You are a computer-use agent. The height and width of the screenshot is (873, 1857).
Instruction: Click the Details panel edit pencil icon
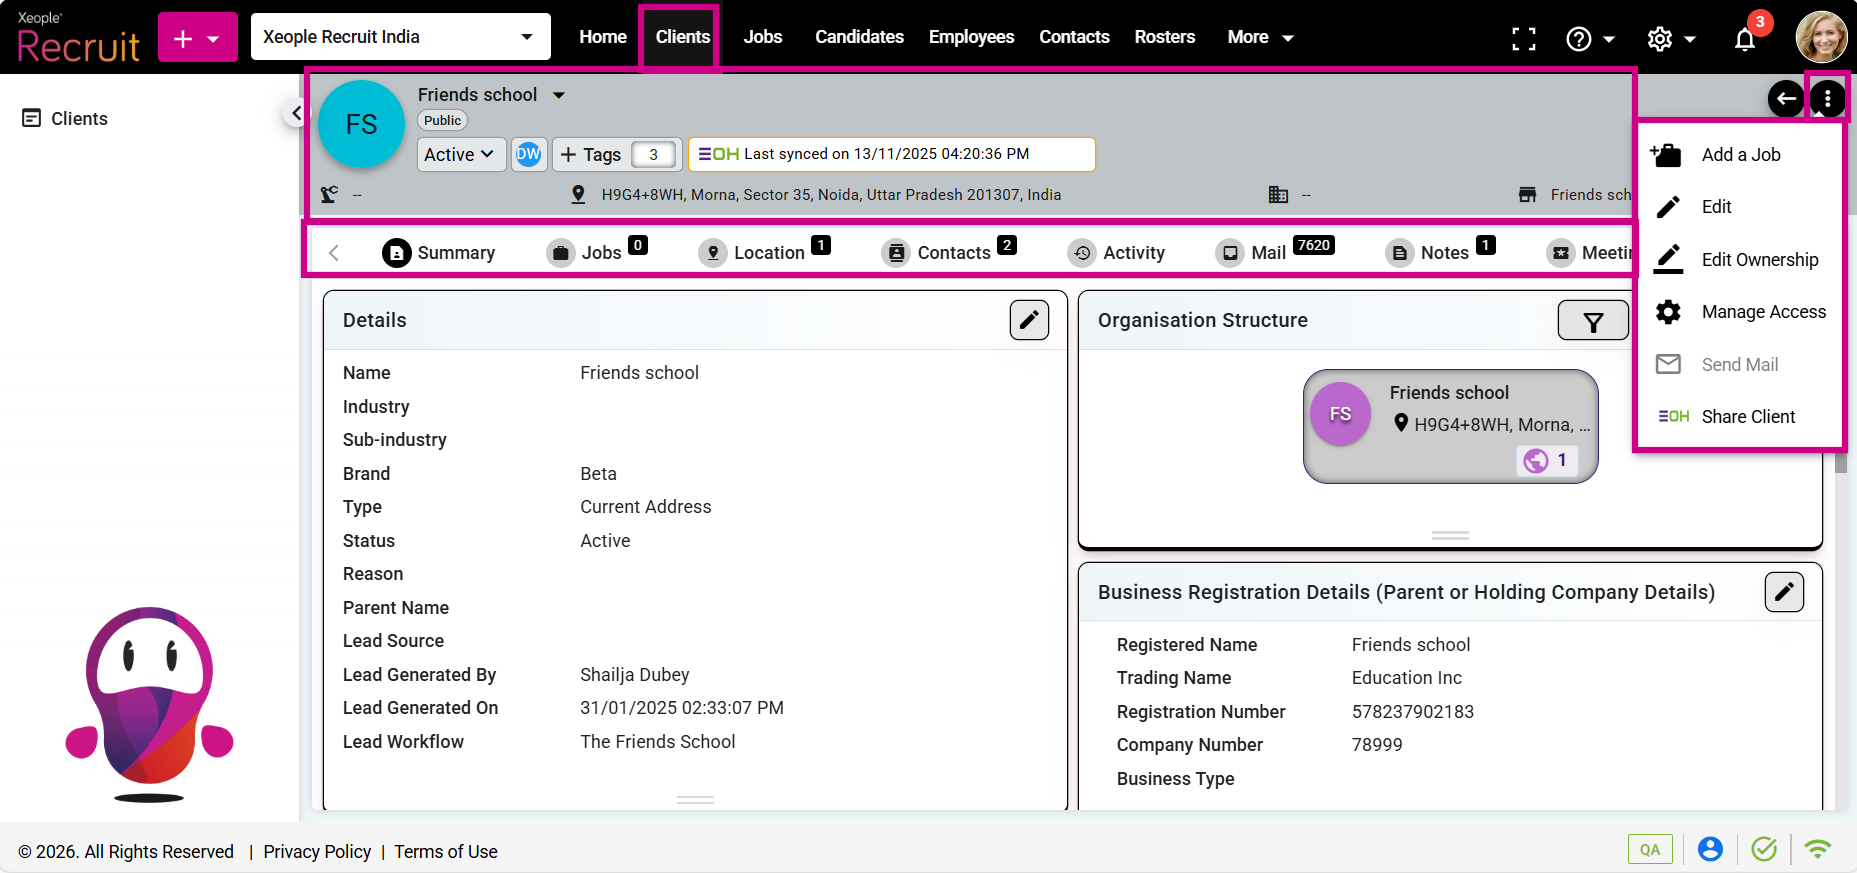pyautogui.click(x=1028, y=320)
